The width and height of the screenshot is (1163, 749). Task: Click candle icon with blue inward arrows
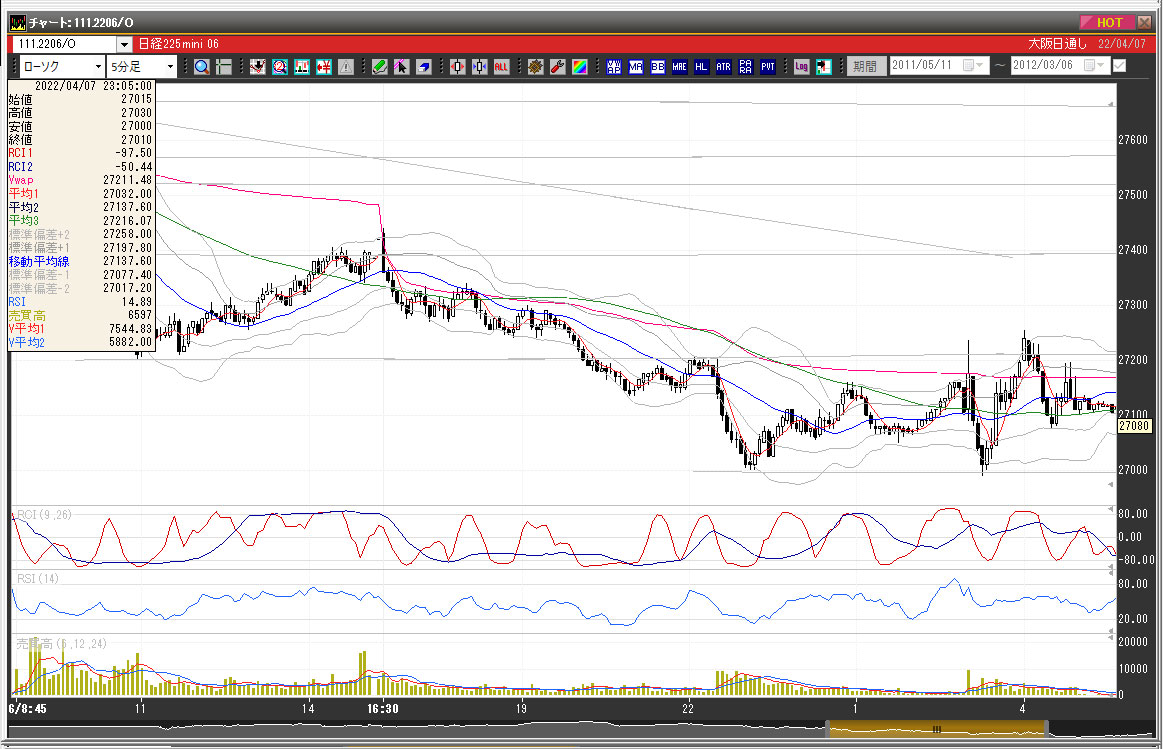point(480,67)
